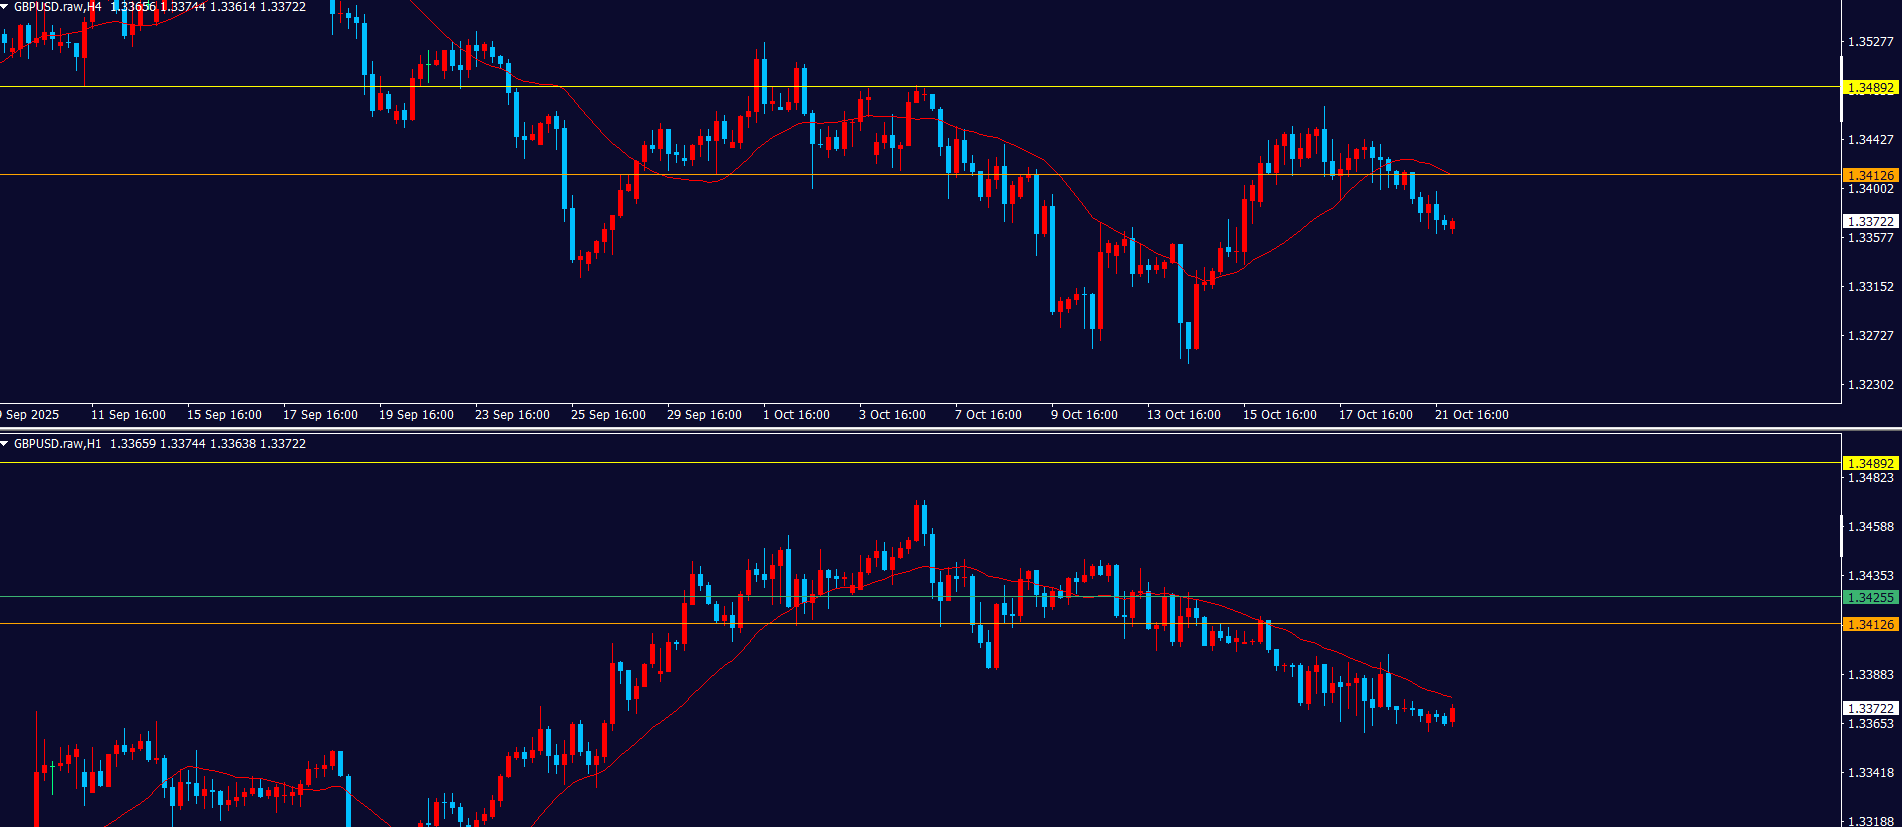Click the 21 Oct 16:00 time axis label
This screenshot has width=1902, height=827.
[x=1471, y=415]
